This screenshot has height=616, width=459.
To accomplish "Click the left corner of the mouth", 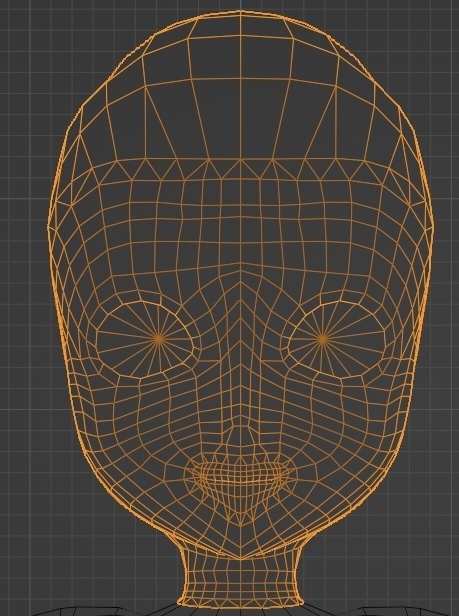I will [193, 477].
